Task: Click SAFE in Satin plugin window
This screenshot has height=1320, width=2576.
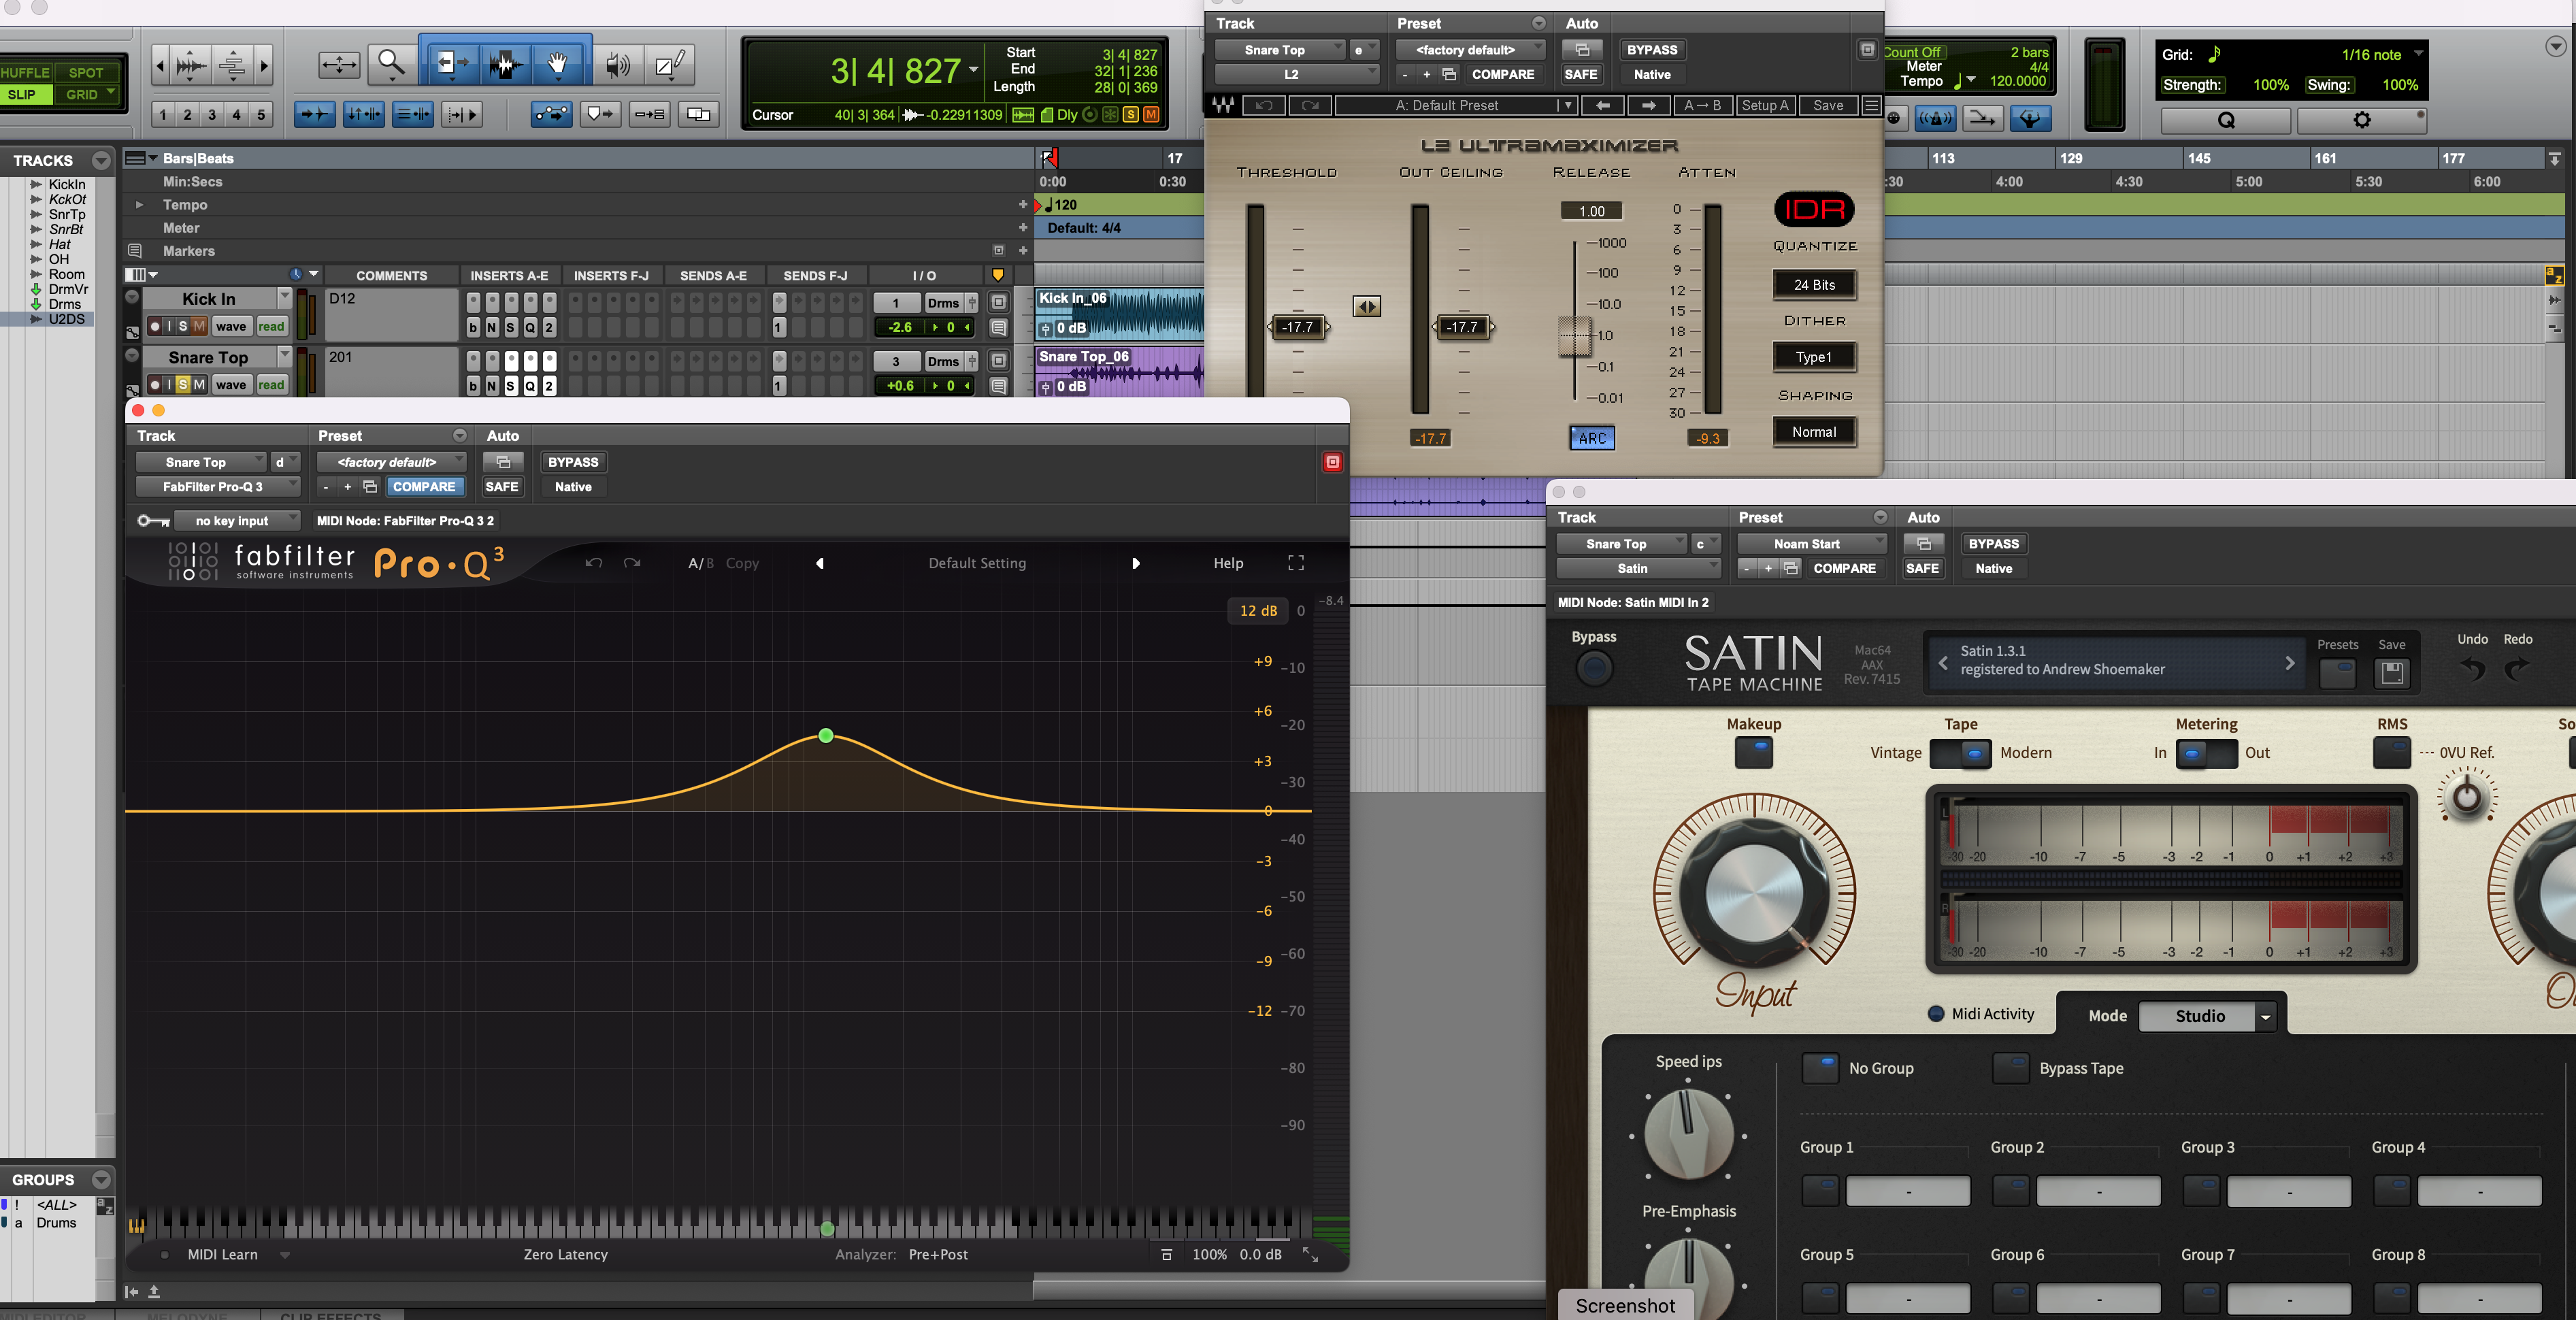Action: pyautogui.click(x=1922, y=568)
